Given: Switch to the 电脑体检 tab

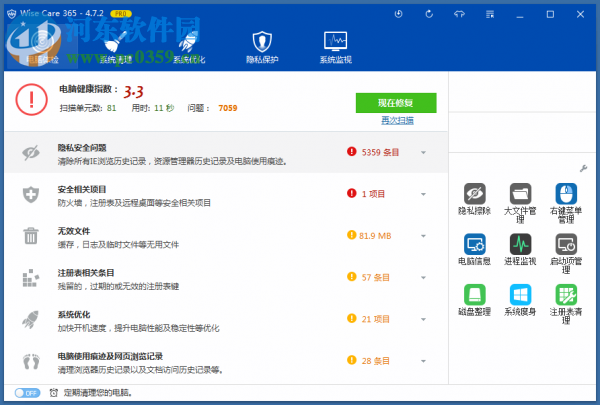Looking at the screenshot, I should tap(42, 47).
